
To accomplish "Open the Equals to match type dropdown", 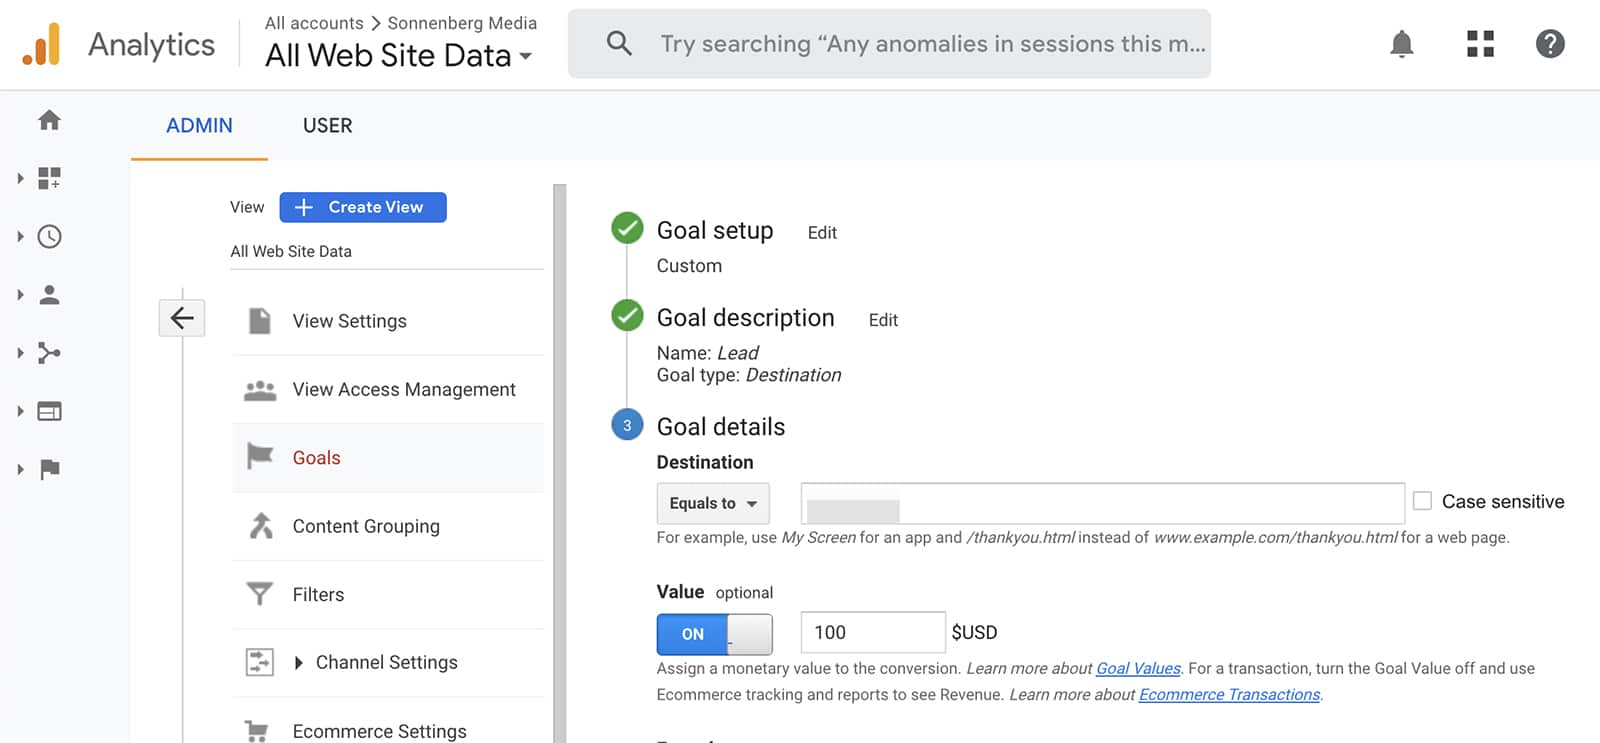I will pos(713,503).
